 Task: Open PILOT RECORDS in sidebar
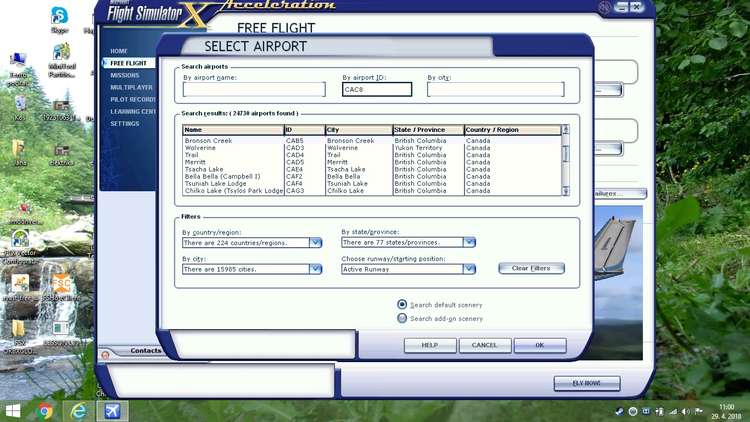coord(132,100)
